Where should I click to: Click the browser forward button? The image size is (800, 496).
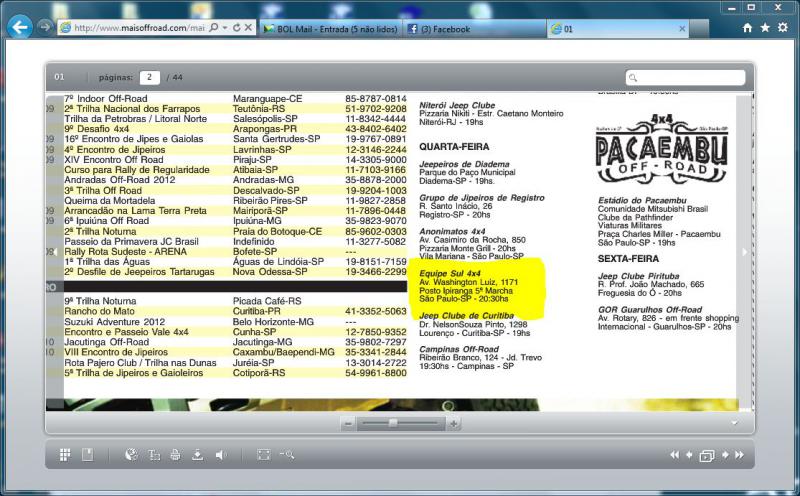tap(45, 27)
